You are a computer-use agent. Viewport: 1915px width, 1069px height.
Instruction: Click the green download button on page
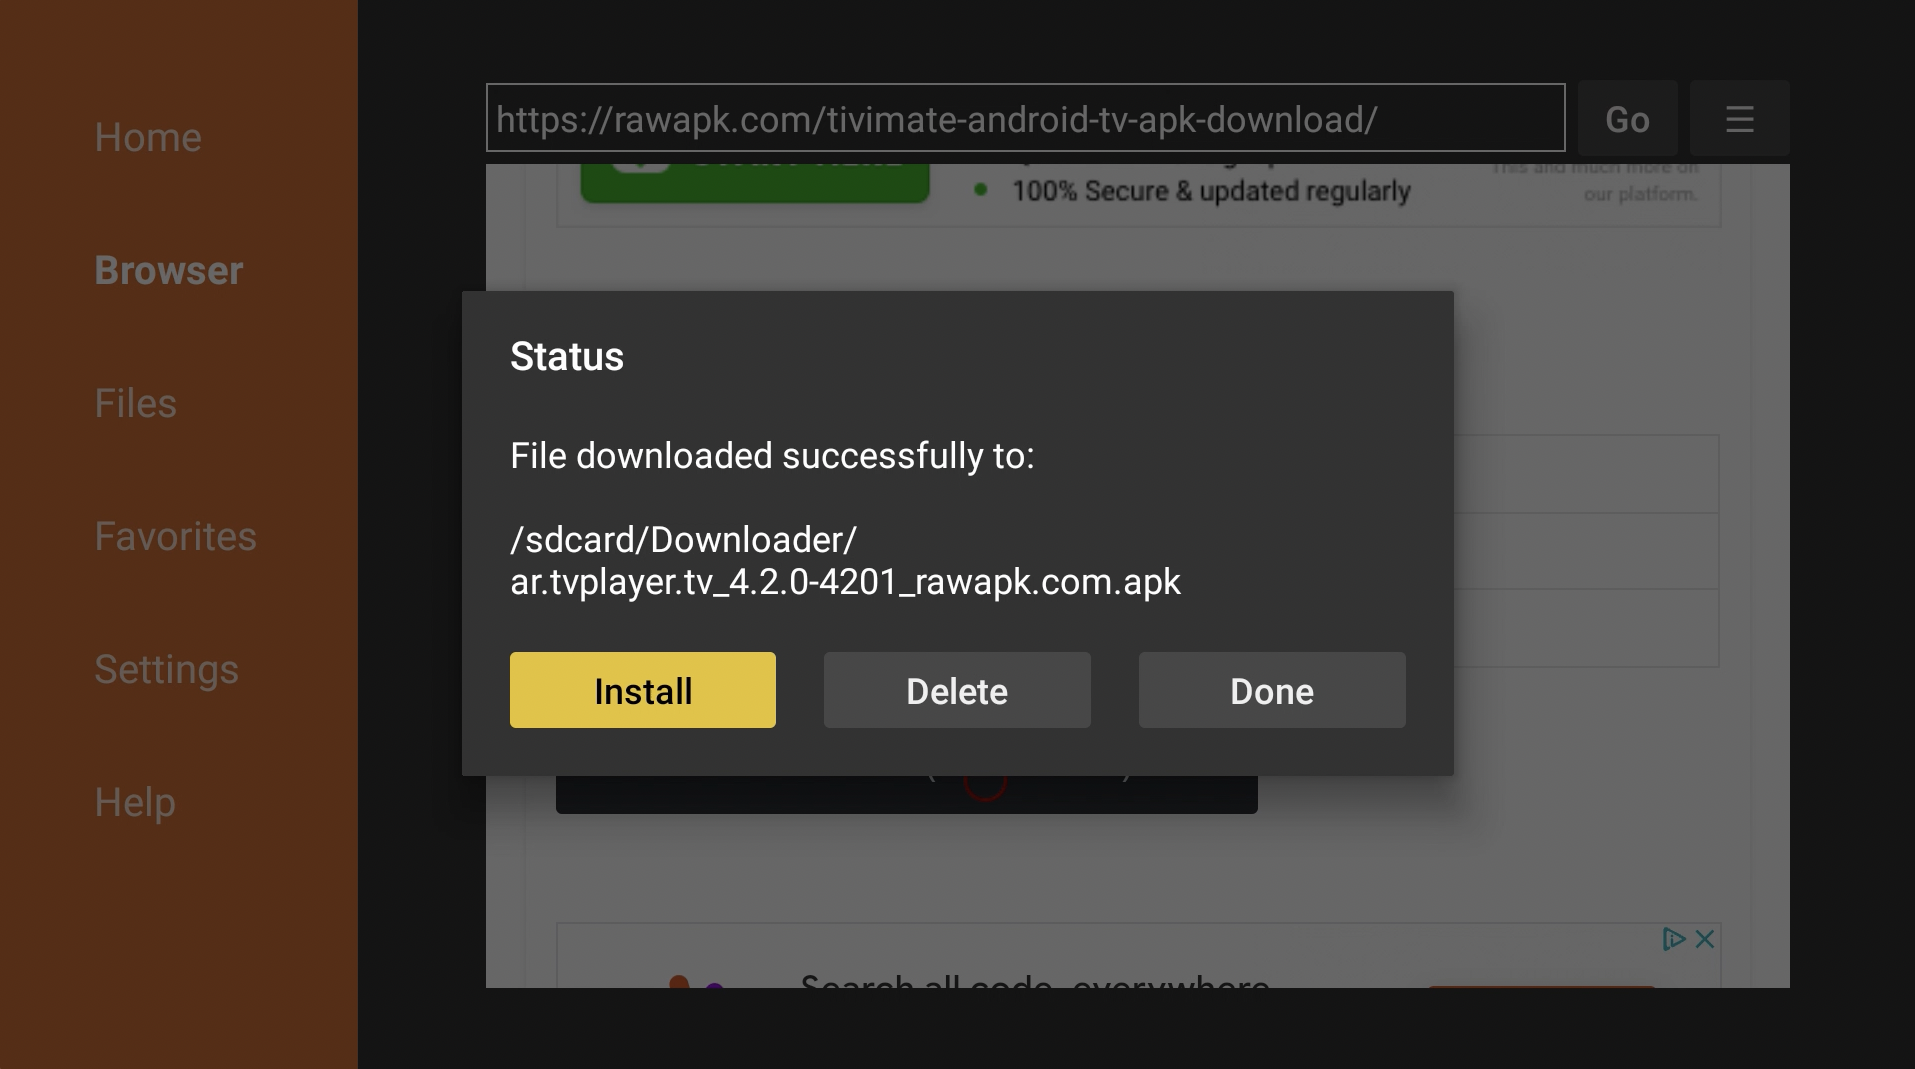click(x=755, y=183)
